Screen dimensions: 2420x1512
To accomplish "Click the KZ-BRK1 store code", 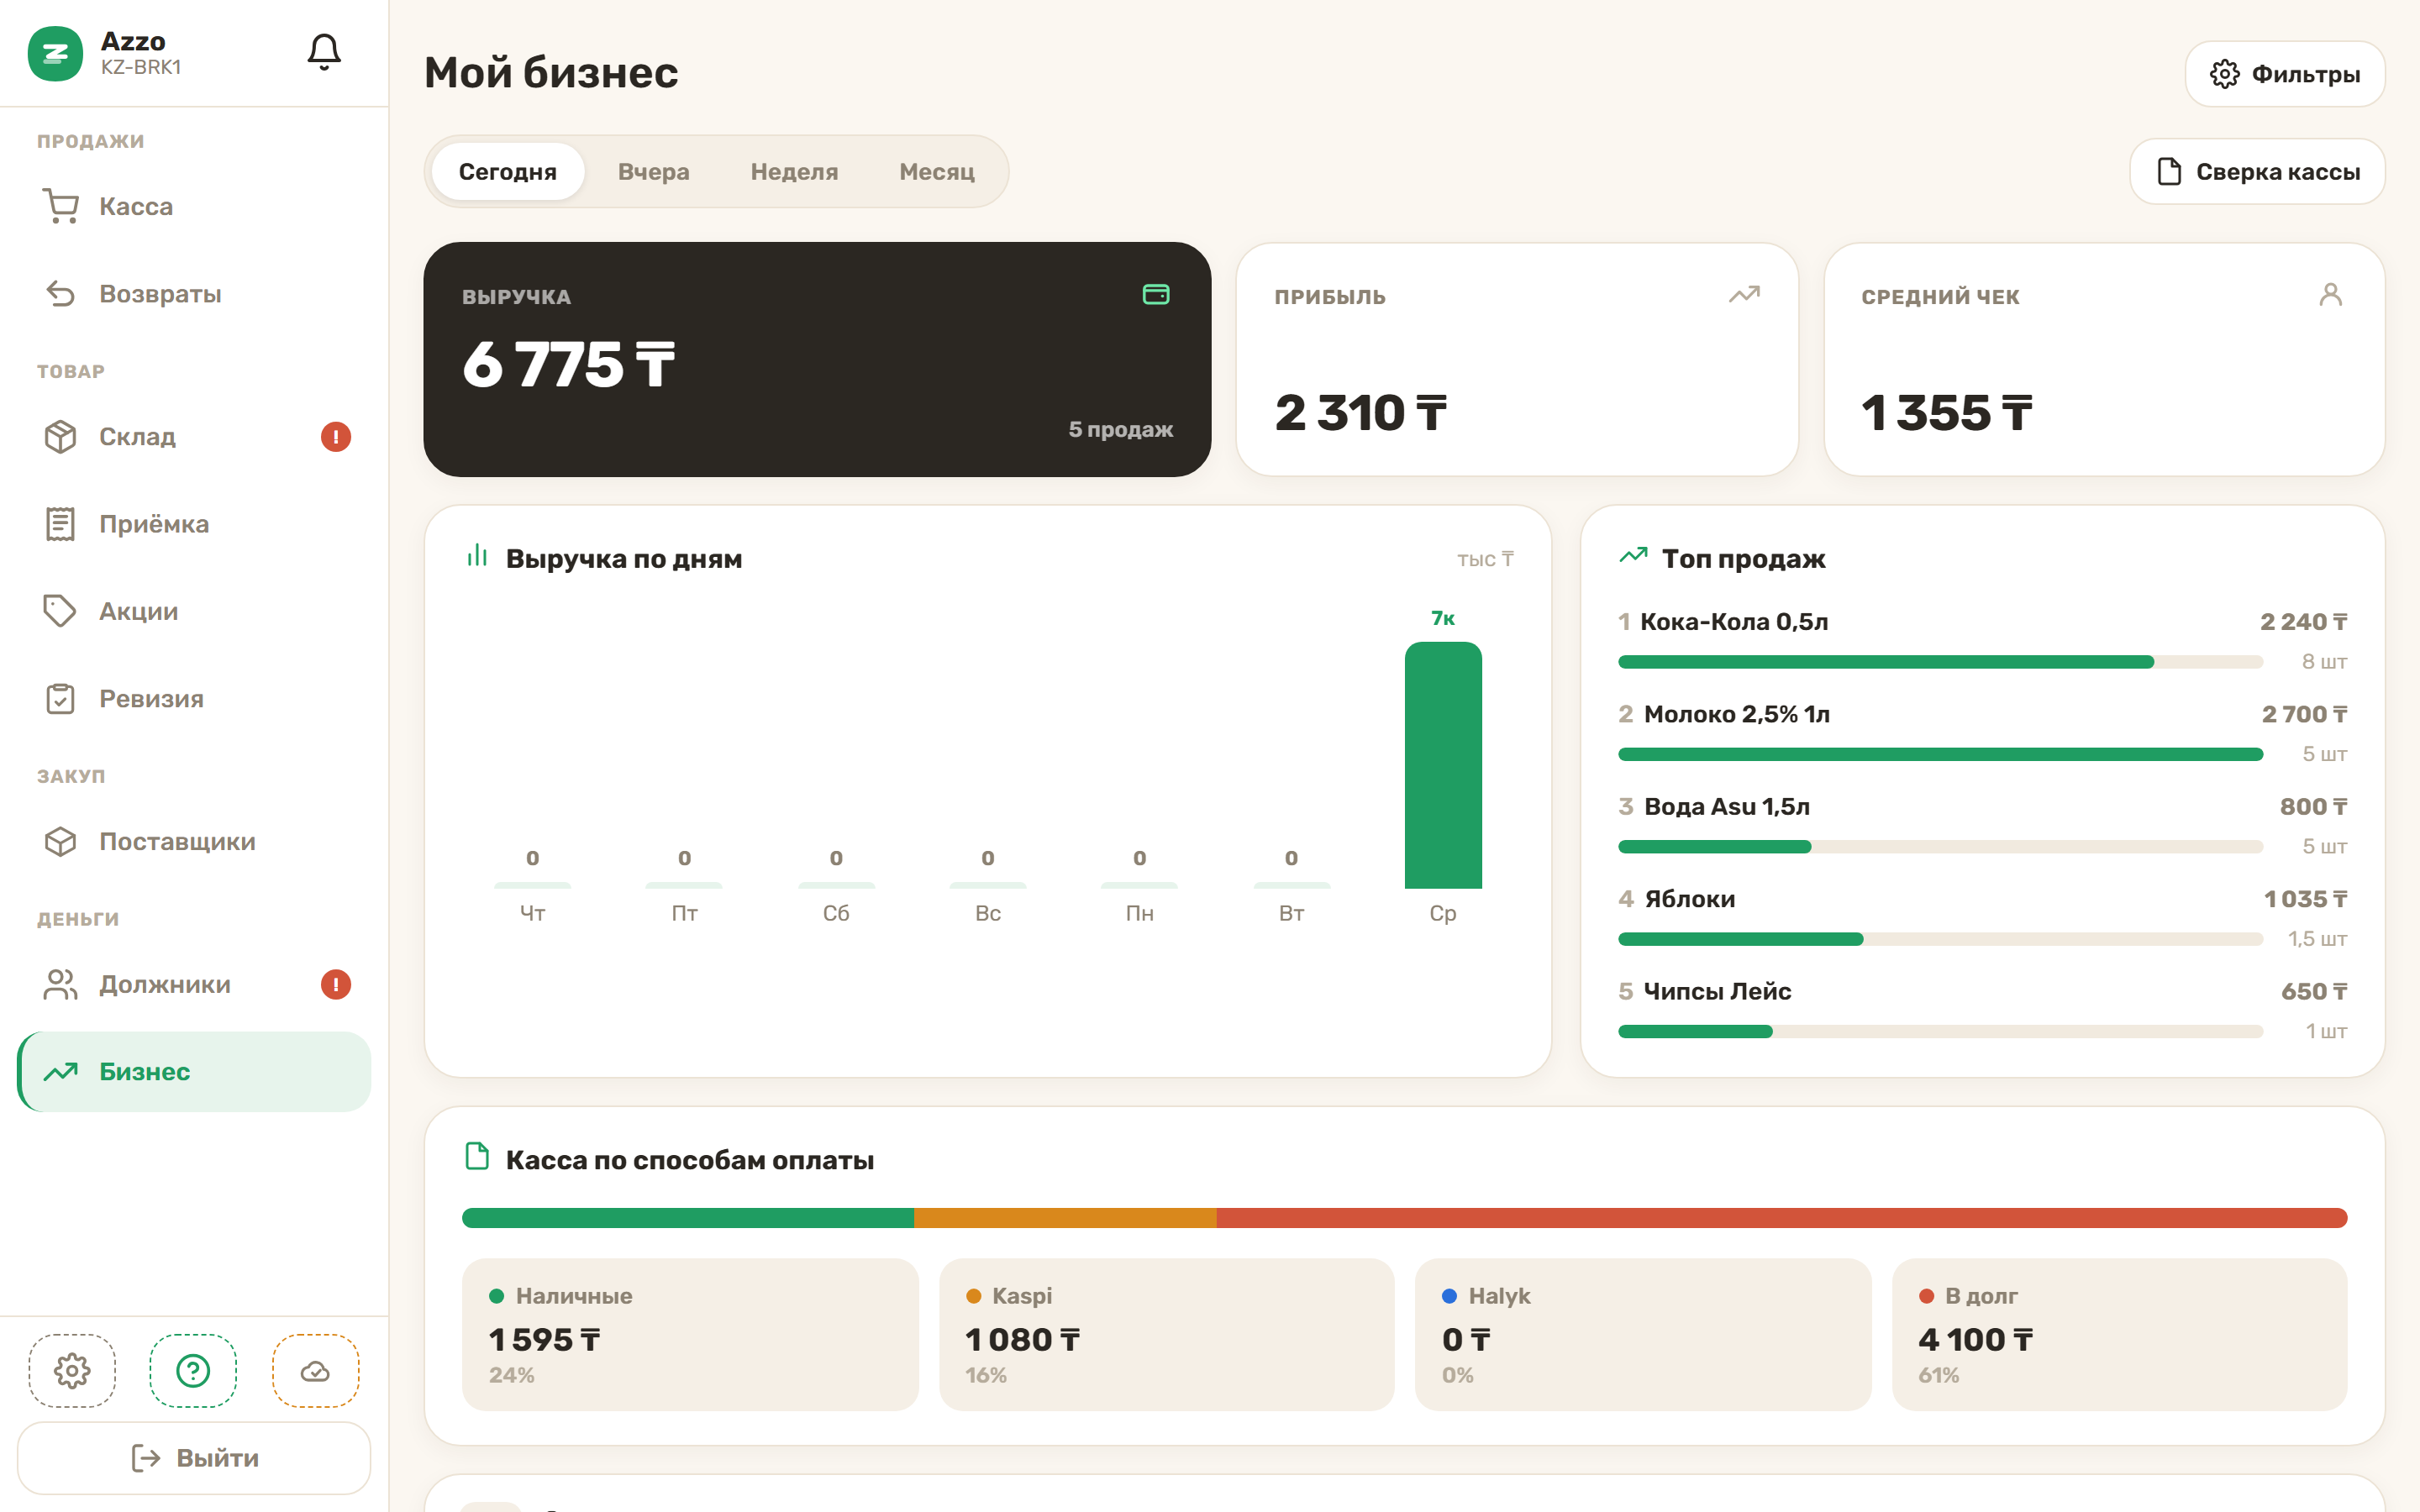I will click(141, 67).
